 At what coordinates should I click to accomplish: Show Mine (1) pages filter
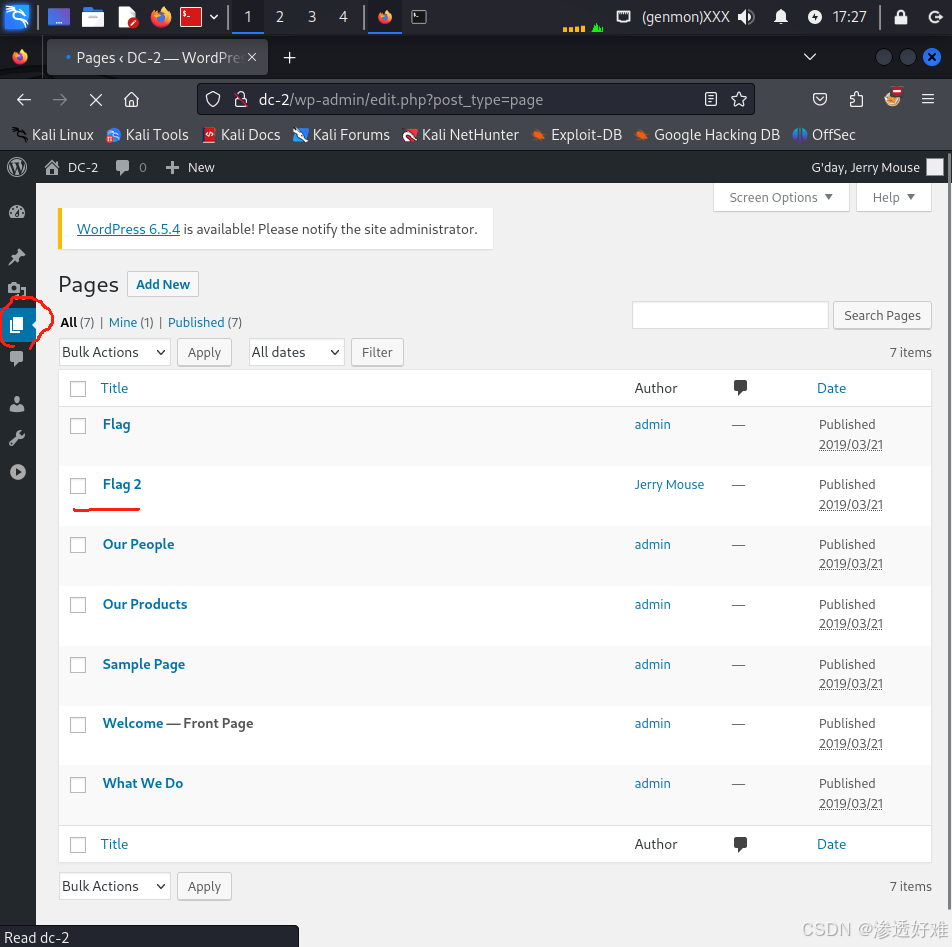(131, 322)
